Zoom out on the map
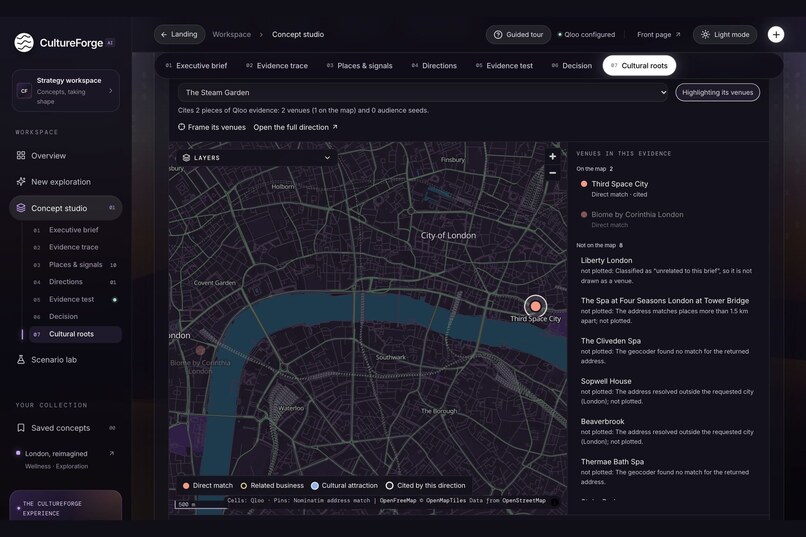806x537 pixels. click(553, 173)
